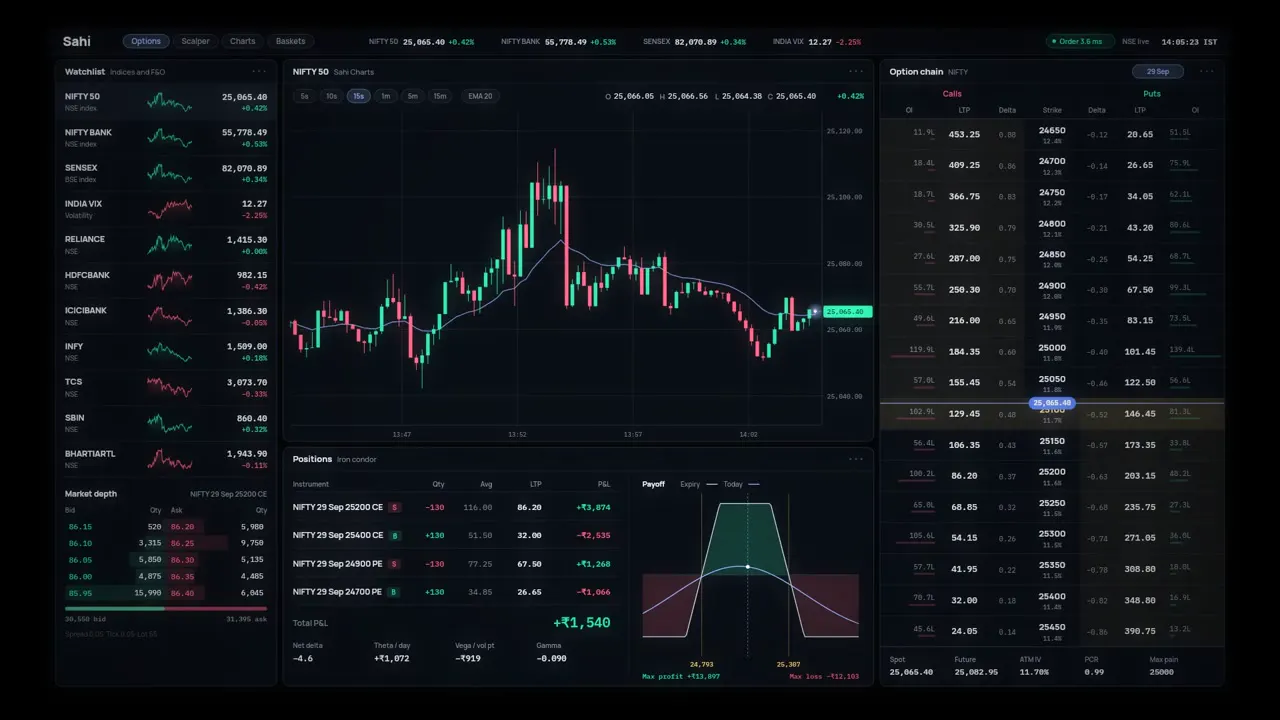Click the Total P&L value +₹1,540
Screen dimensions: 1280x720
(x=581, y=623)
